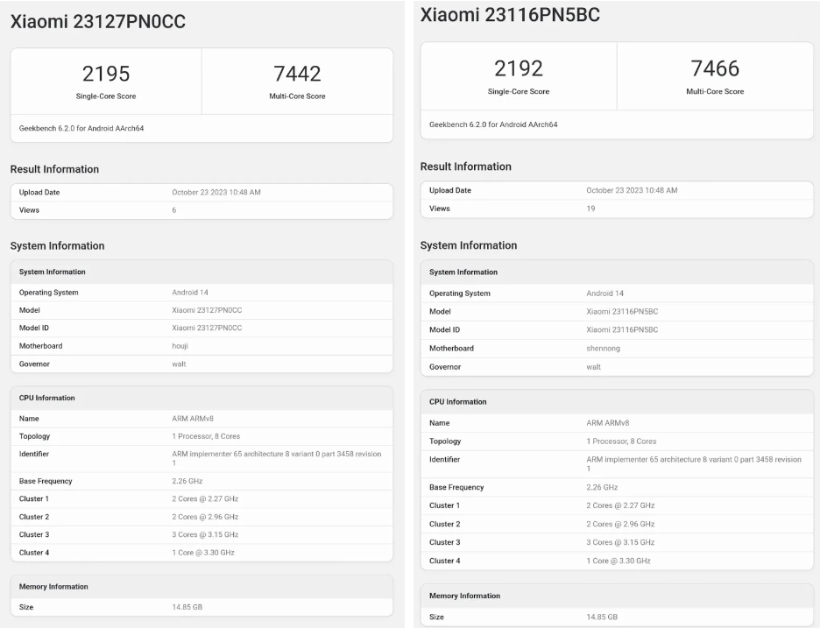This screenshot has width=825, height=631.
Task: Click the "shennong" motherboard value
Action: pos(603,348)
